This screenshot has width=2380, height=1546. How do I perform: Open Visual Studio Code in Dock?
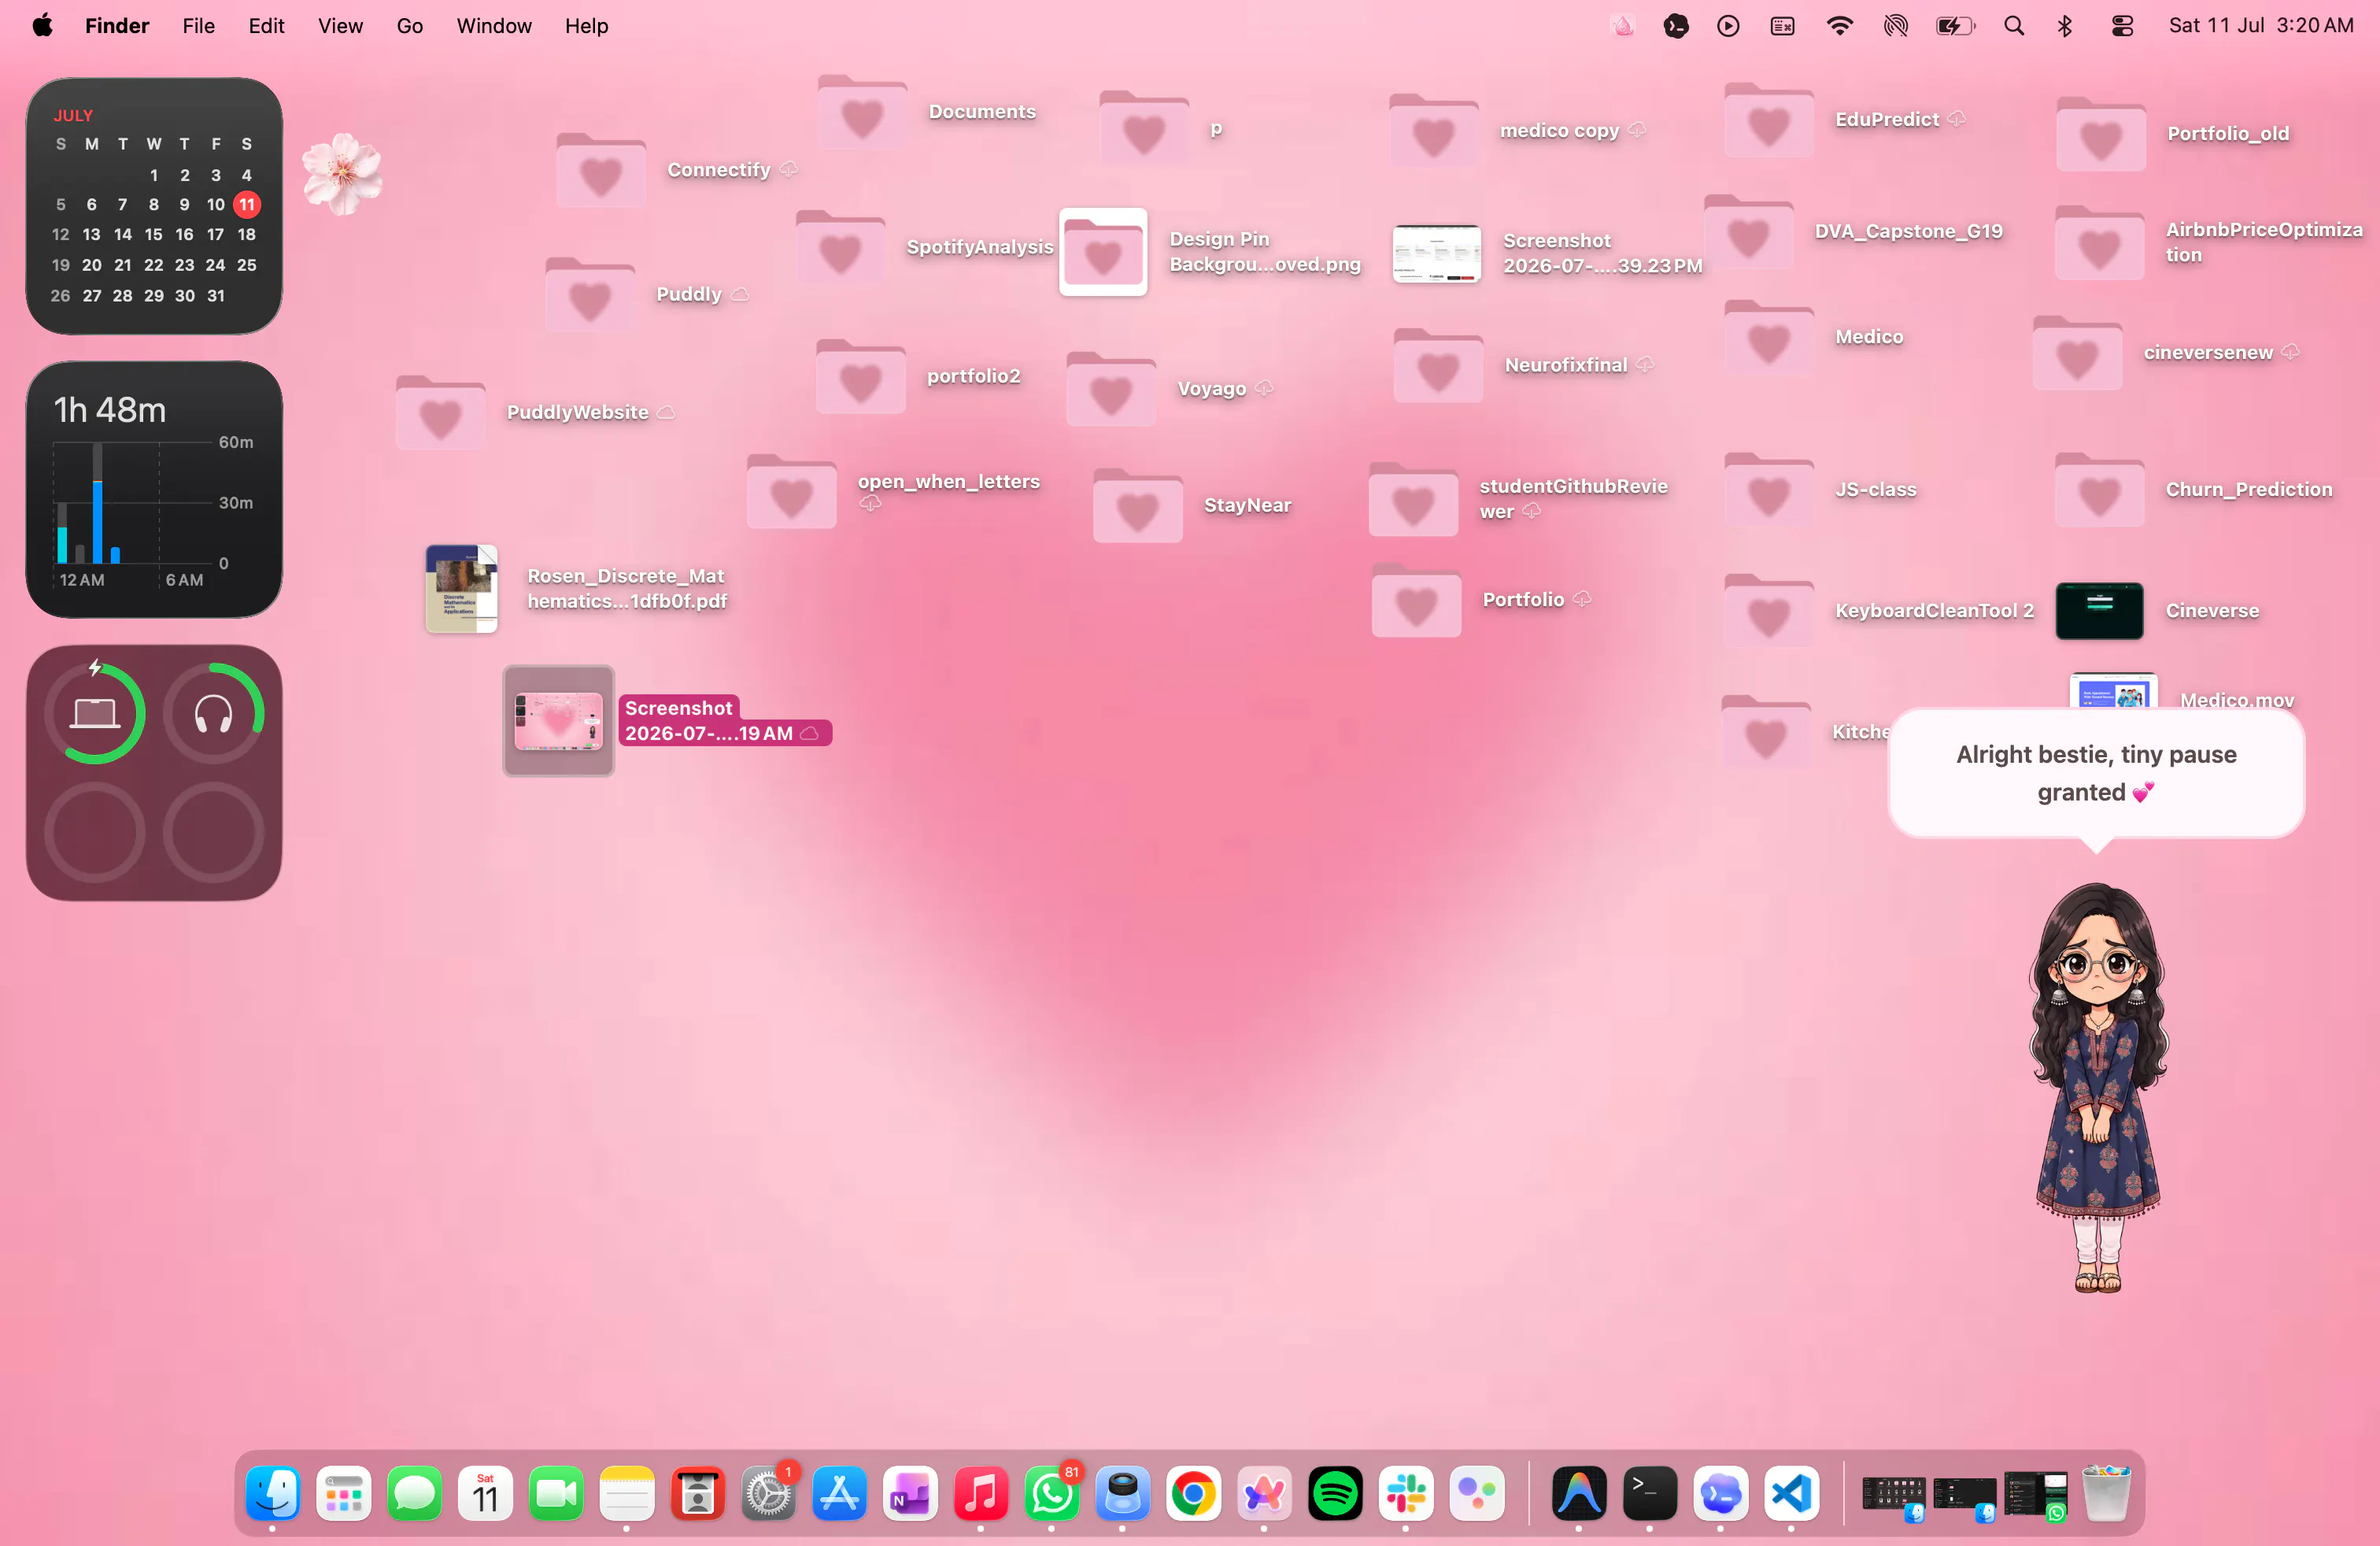(x=1792, y=1494)
